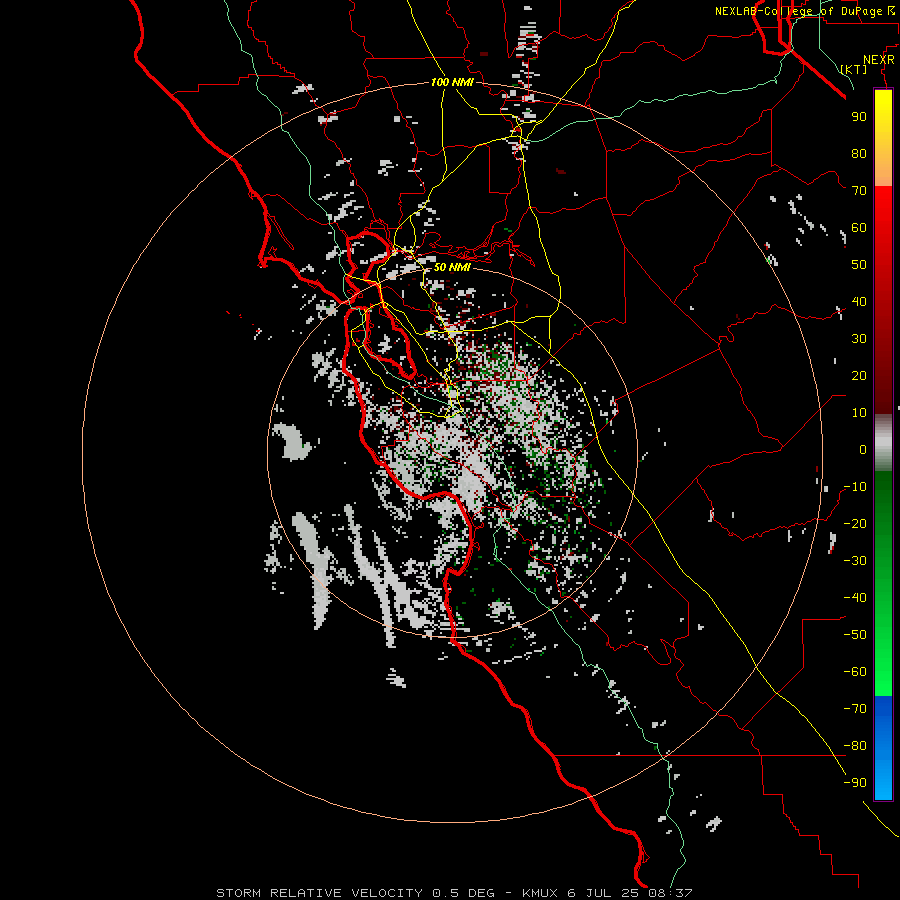Click the "NEXLAB-College of DuPage" header text
The image size is (900, 900).
[798, 11]
